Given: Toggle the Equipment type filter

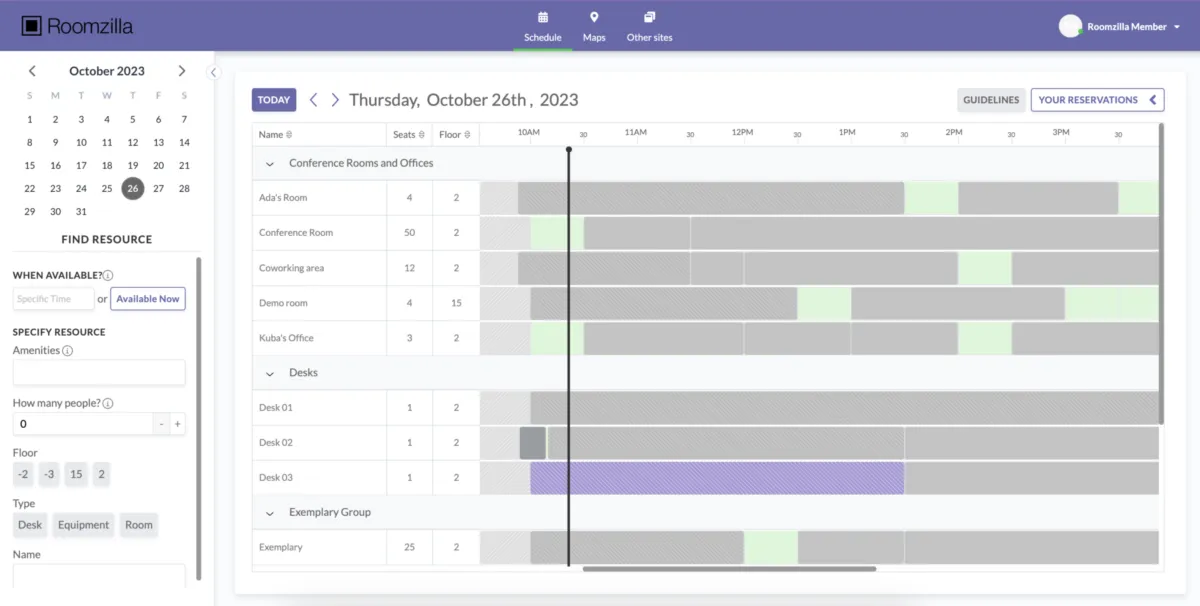Looking at the screenshot, I should pos(83,525).
